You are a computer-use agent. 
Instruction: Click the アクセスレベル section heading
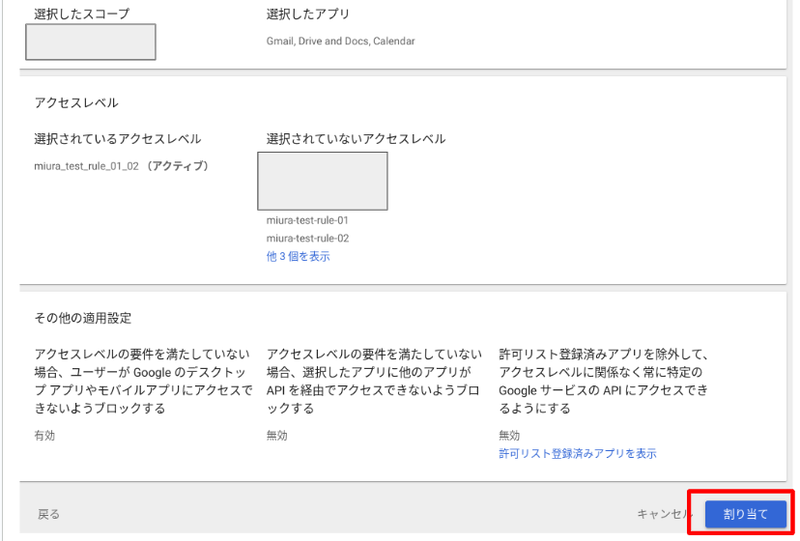click(x=76, y=103)
